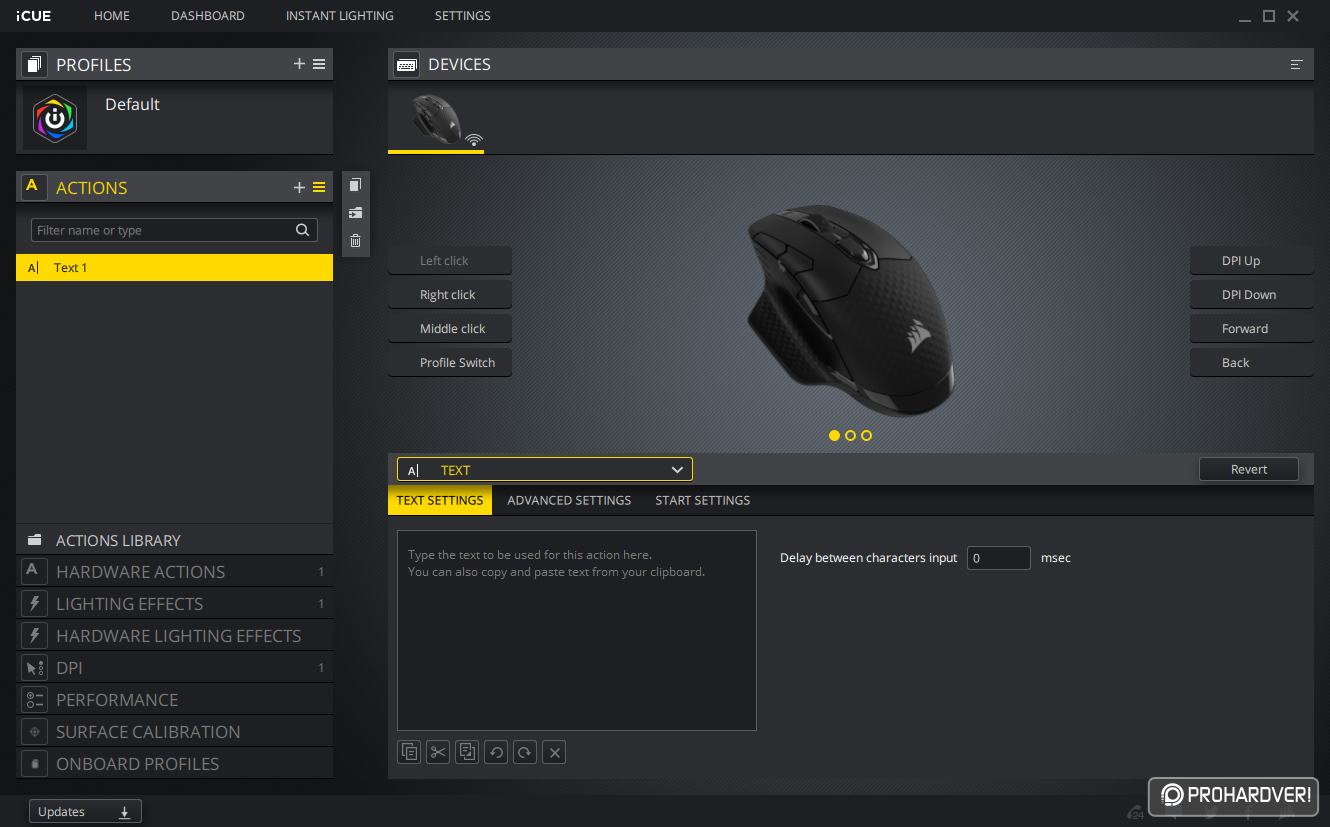
Task: Switch to the TEXT SETTINGS tab
Action: pos(440,500)
